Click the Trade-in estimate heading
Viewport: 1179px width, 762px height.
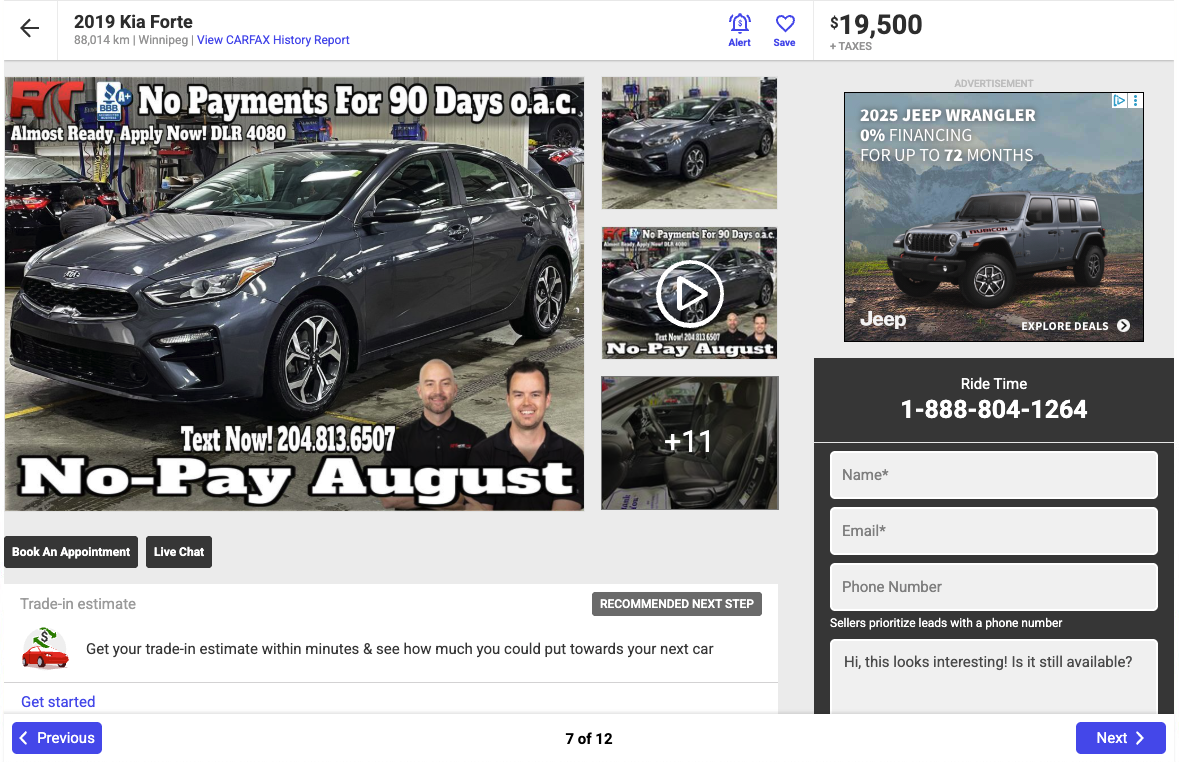(78, 604)
